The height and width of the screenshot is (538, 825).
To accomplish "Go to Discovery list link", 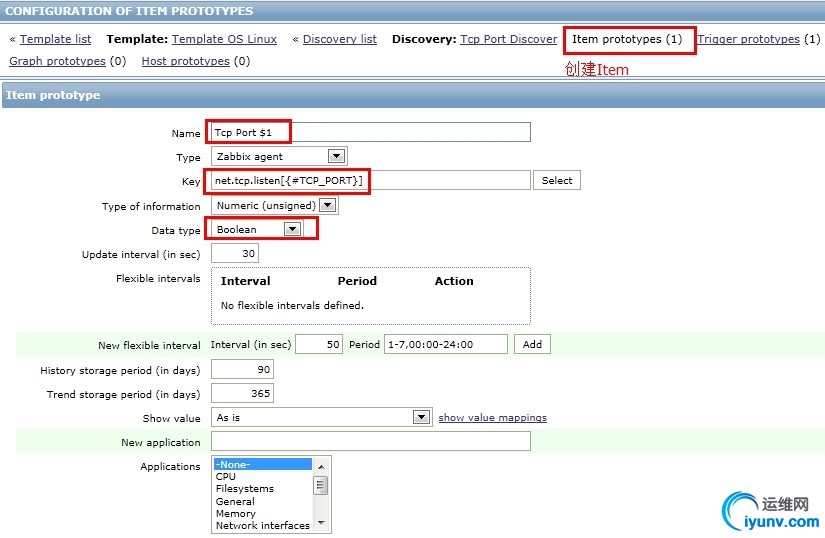I will coord(339,39).
